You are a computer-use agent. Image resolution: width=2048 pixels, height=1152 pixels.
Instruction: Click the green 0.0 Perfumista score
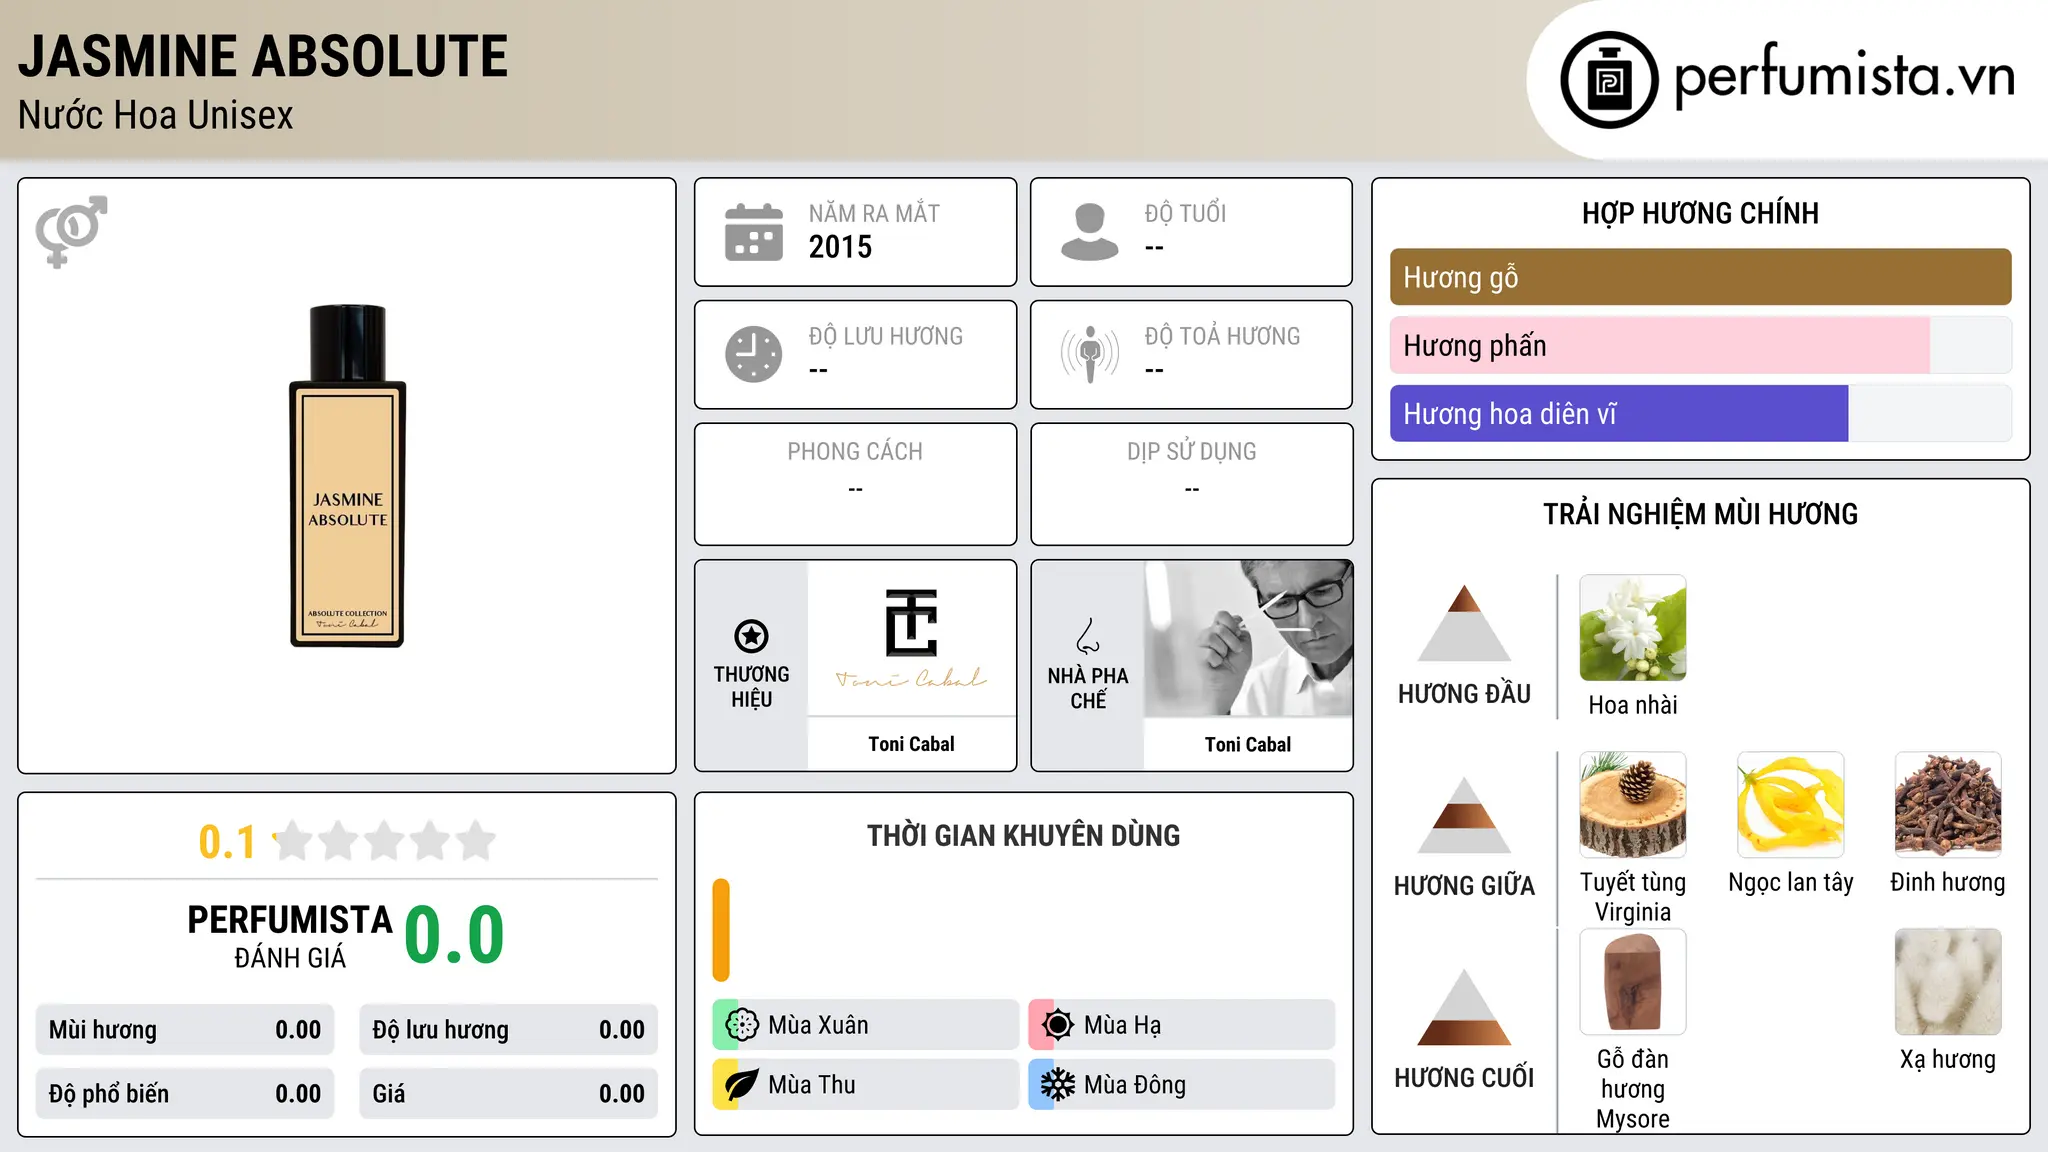[454, 935]
